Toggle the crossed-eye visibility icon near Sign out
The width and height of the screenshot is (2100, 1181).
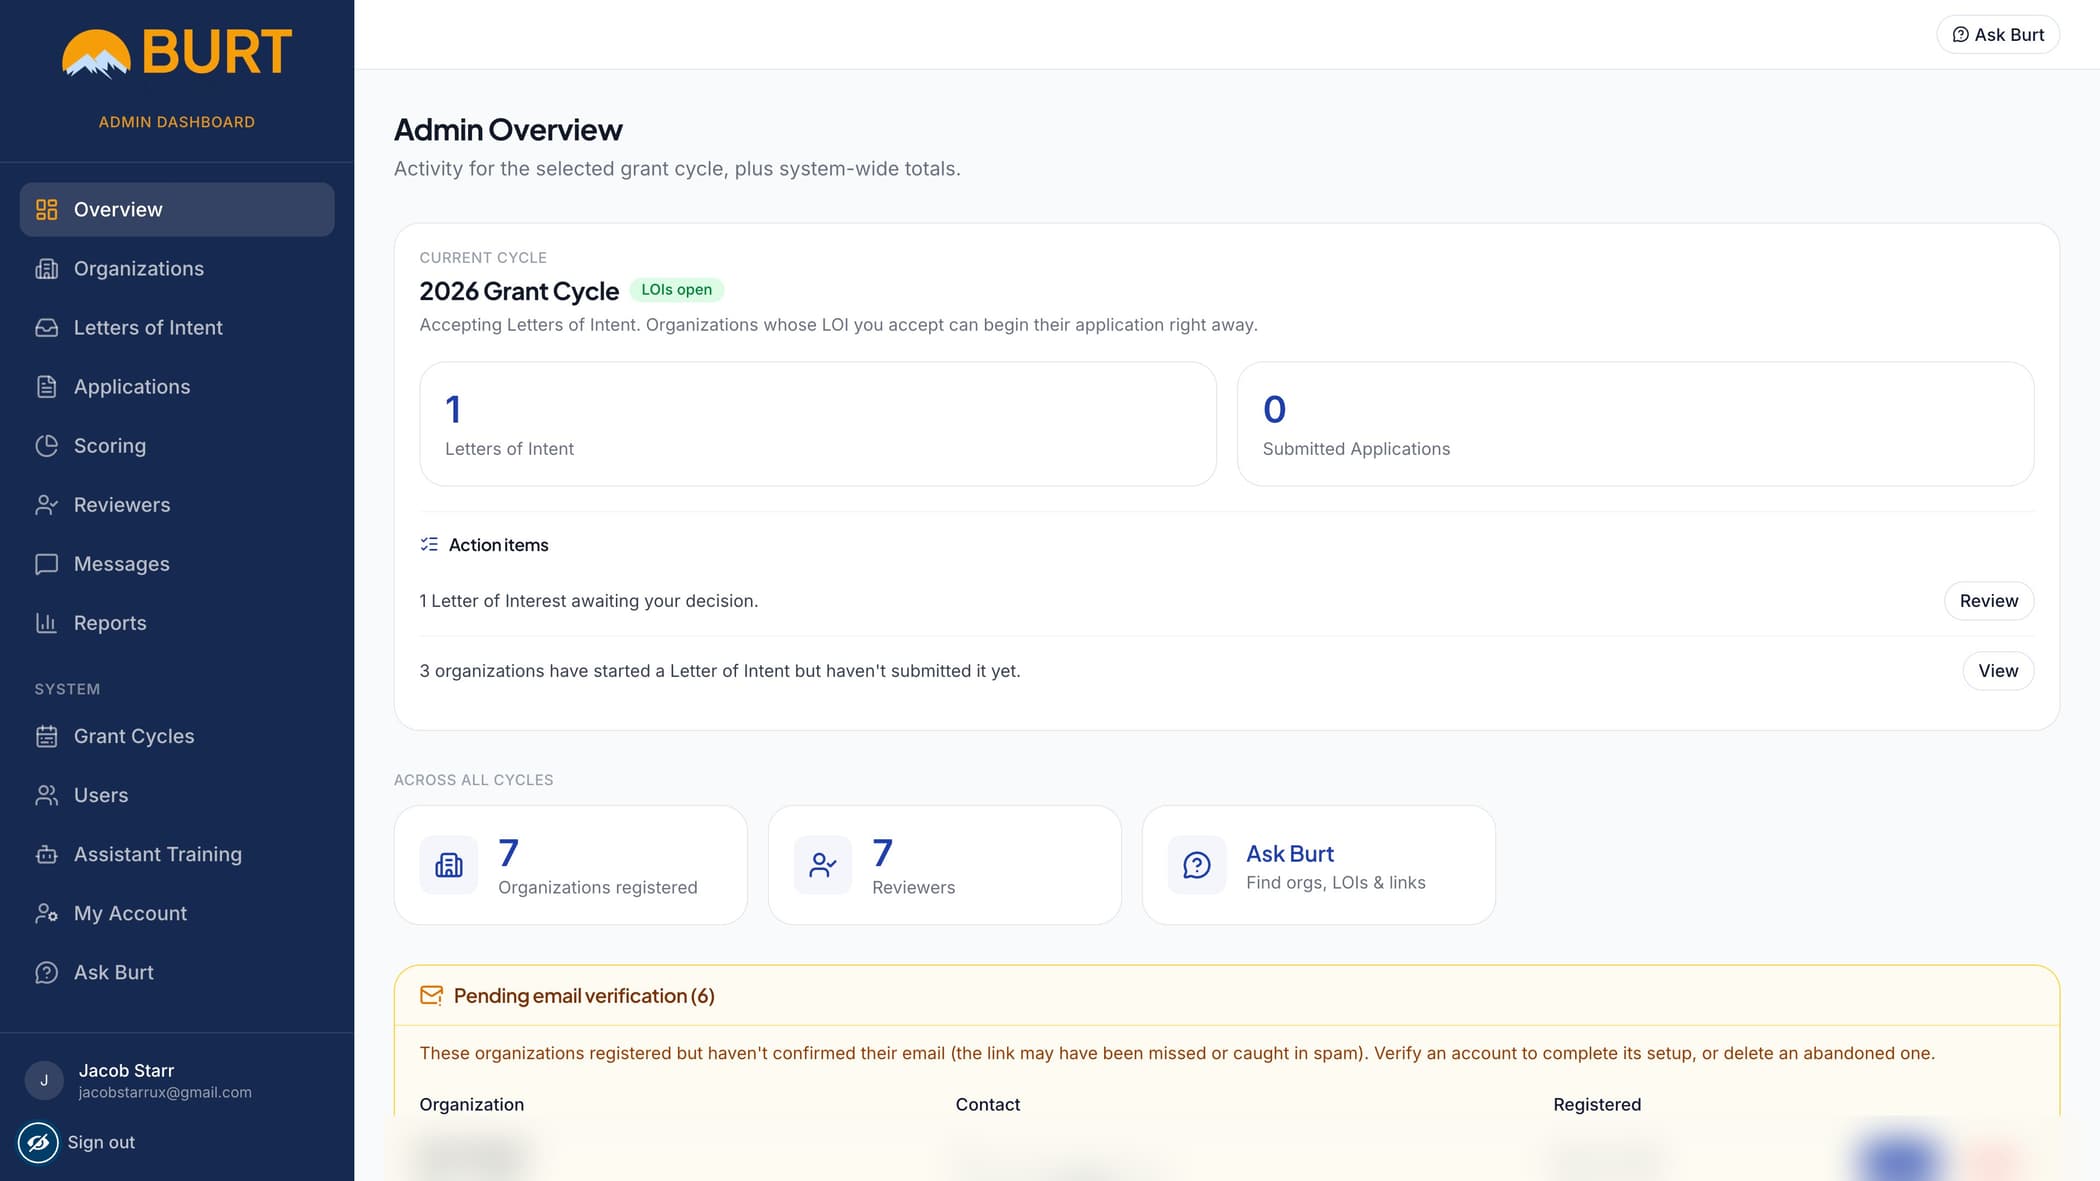coord(38,1142)
